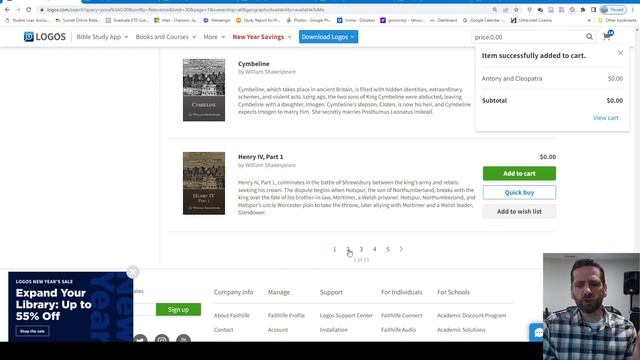Click Cymbeline book cover thumbnail

(204, 90)
